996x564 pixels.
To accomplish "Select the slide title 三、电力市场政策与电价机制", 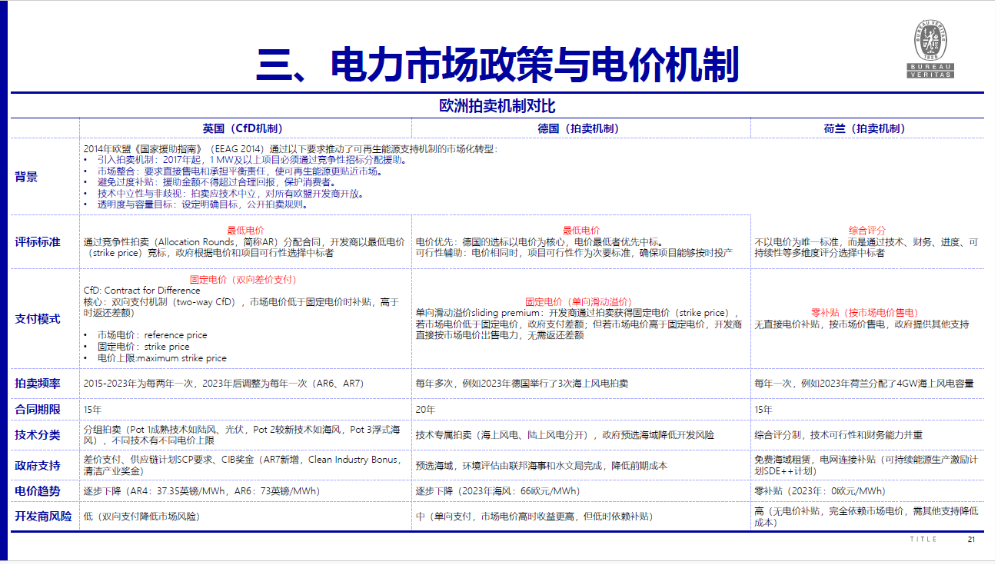I will [497, 65].
